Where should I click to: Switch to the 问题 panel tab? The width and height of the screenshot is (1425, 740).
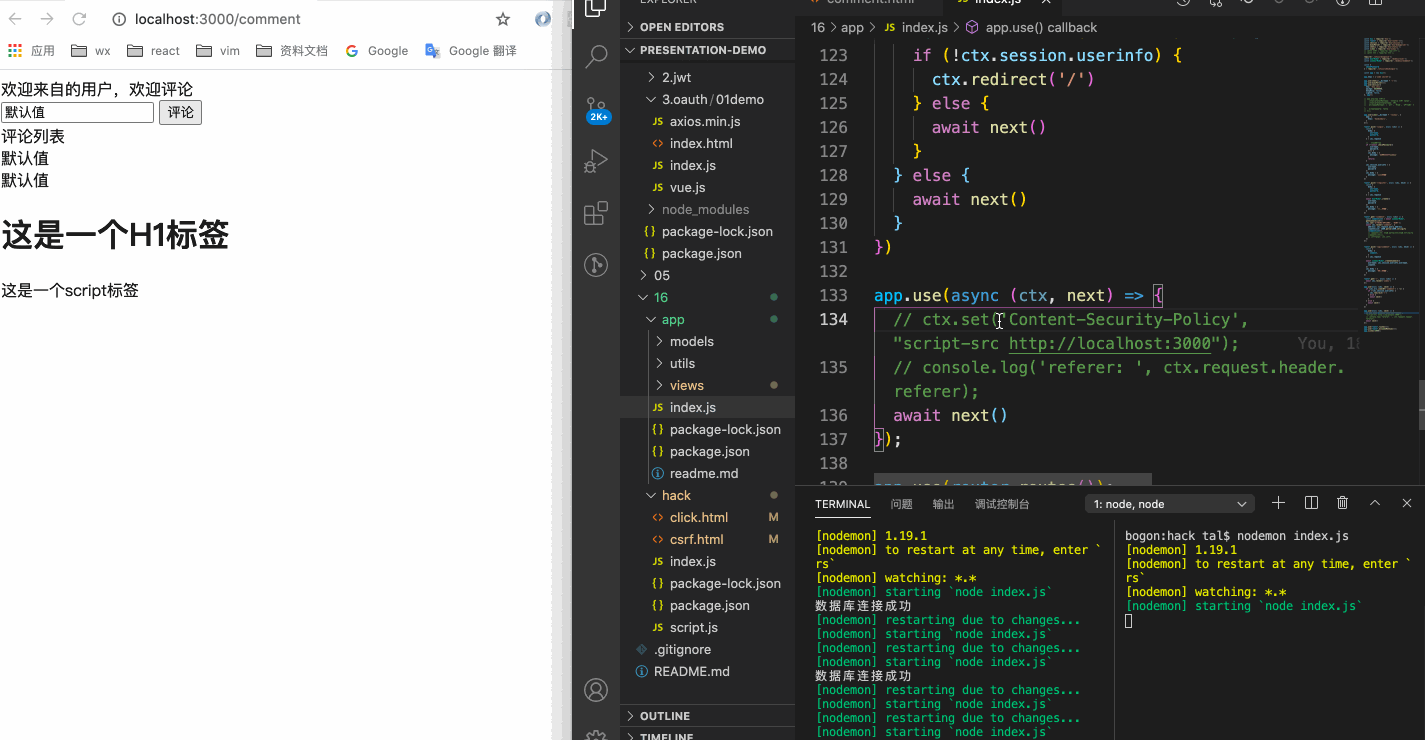pos(902,504)
